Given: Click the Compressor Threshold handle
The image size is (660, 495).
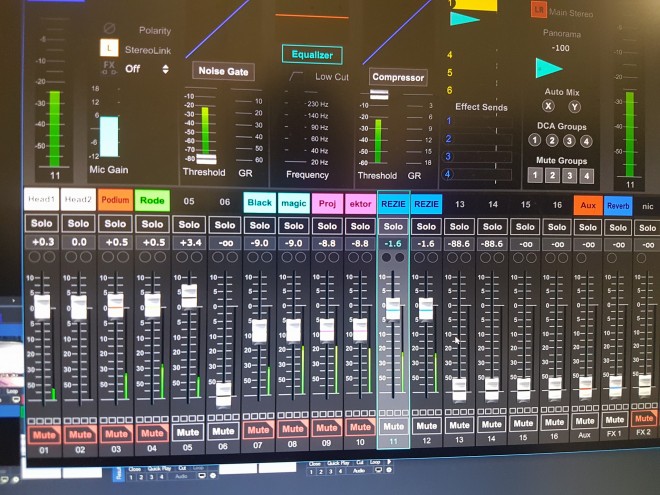Looking at the screenshot, I should click(379, 94).
